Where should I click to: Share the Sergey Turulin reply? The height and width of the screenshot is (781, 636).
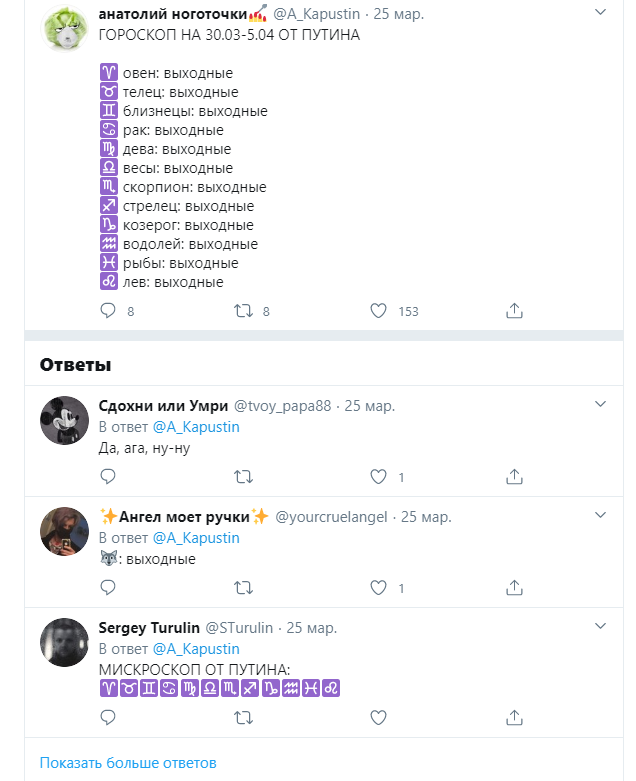(514, 718)
